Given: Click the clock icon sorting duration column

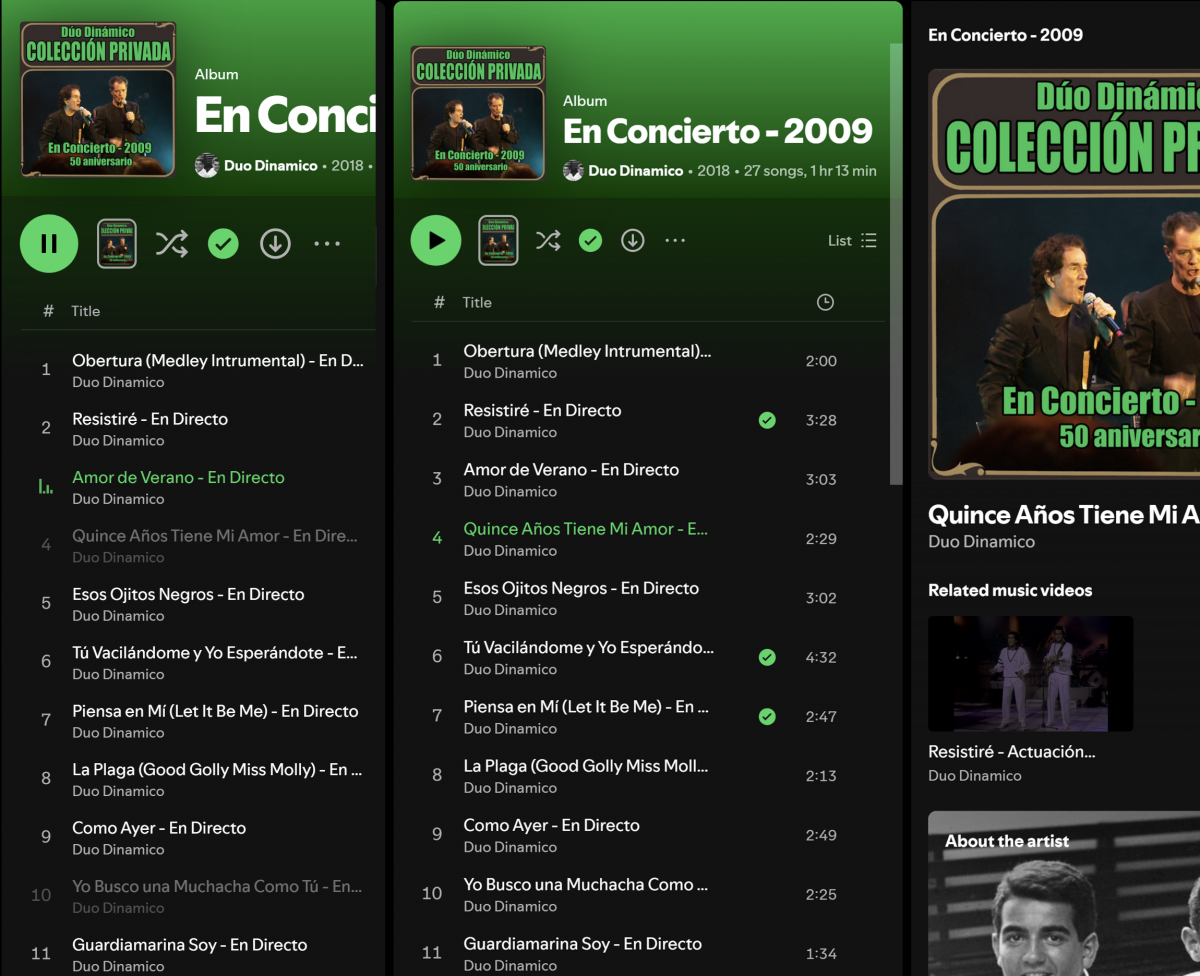Looking at the screenshot, I should [x=824, y=301].
